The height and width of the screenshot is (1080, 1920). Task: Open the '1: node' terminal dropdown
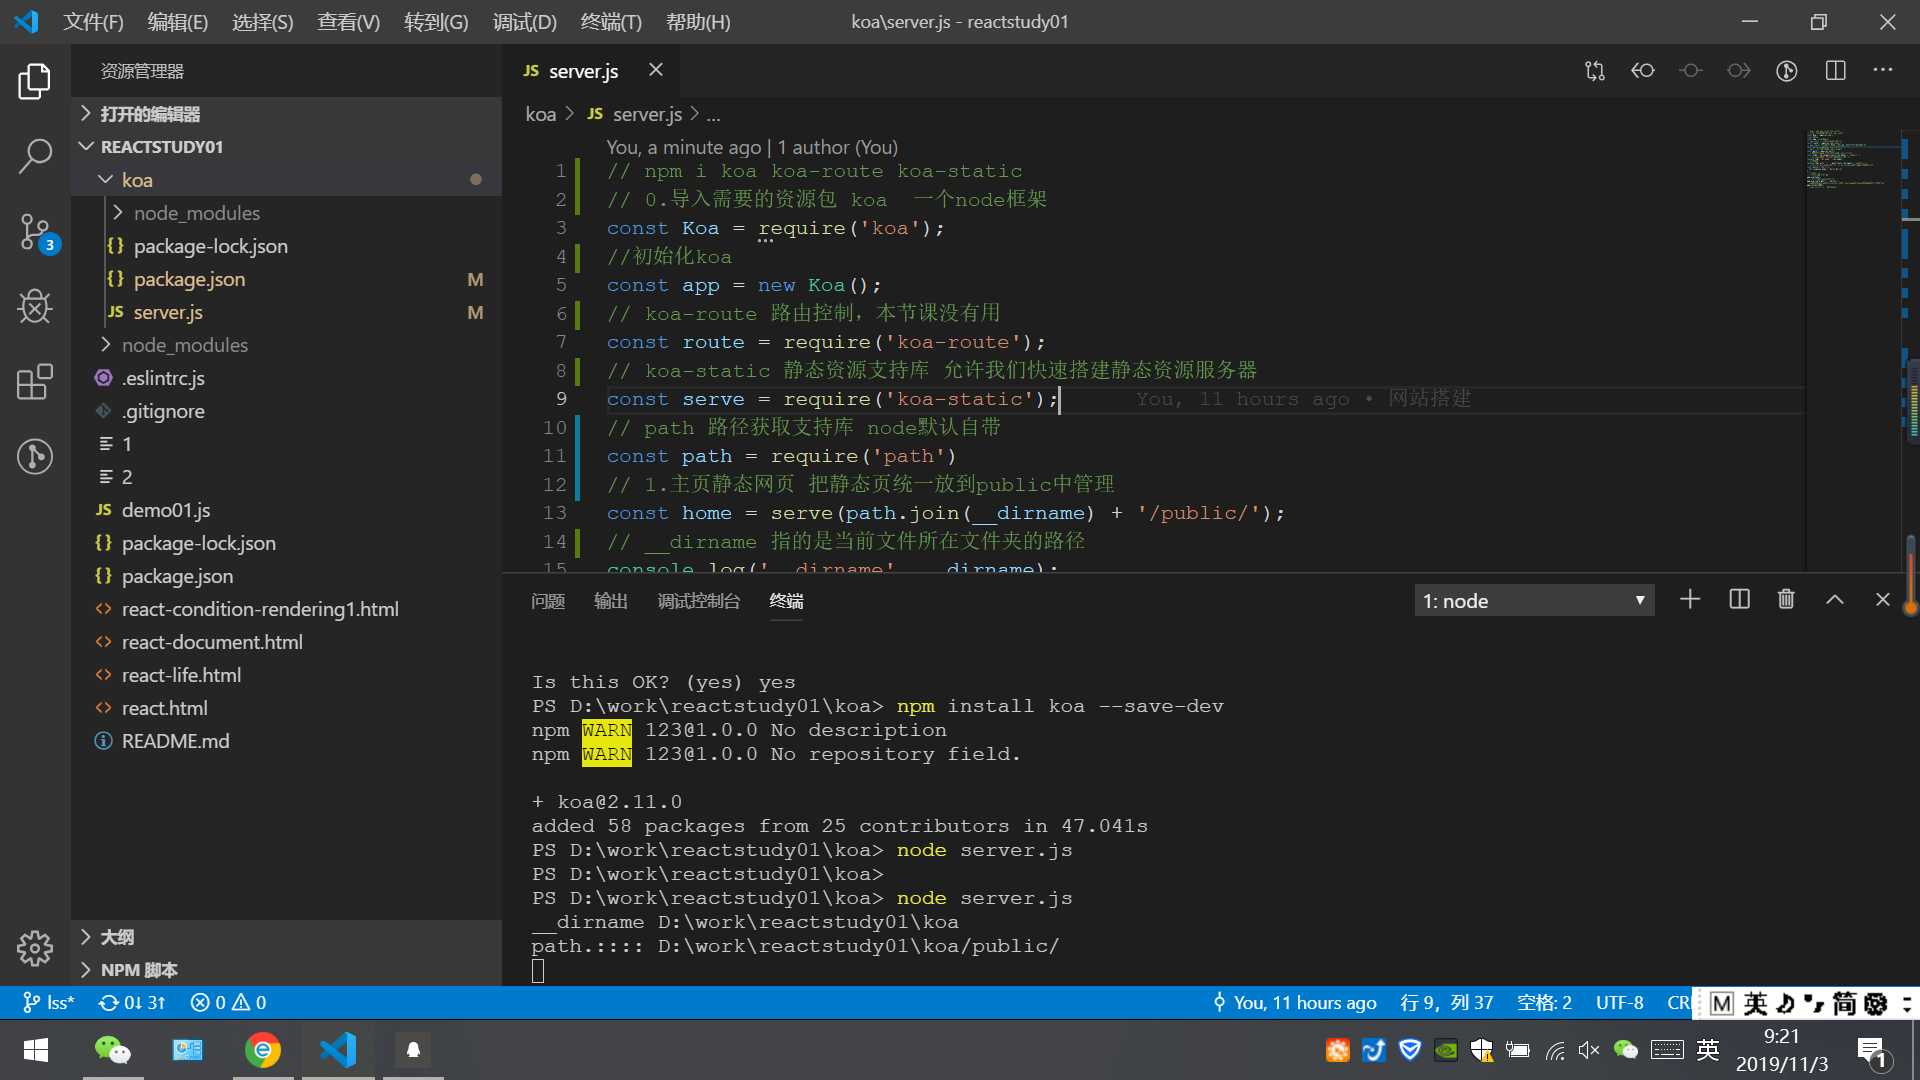(1534, 600)
